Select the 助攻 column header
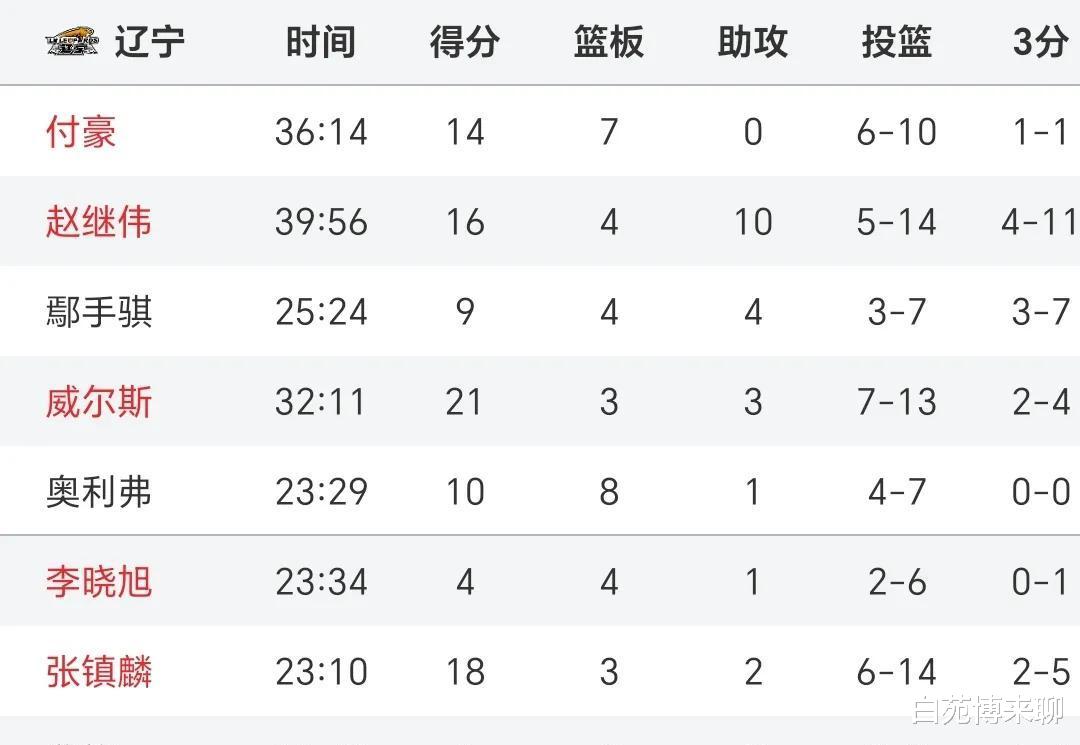 point(753,42)
